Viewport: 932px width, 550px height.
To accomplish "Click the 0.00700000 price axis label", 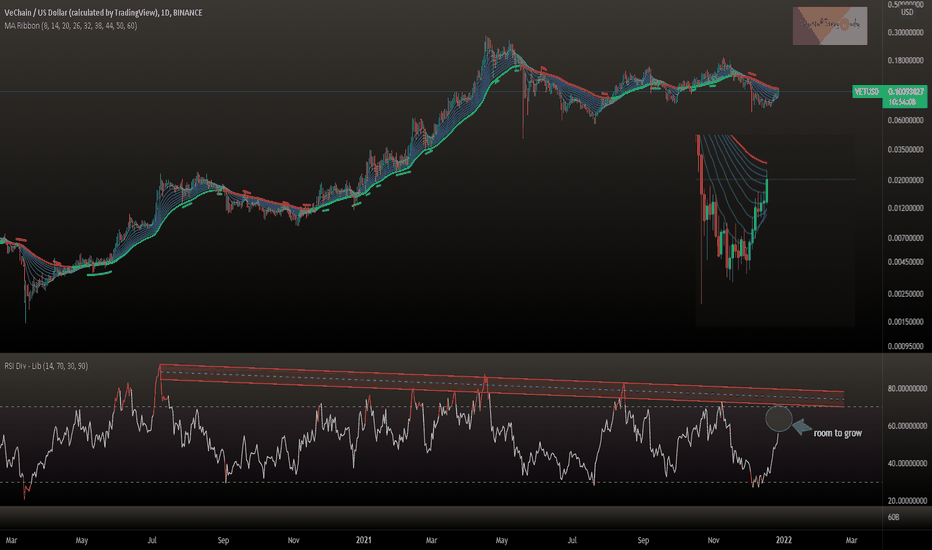I will [x=905, y=238].
